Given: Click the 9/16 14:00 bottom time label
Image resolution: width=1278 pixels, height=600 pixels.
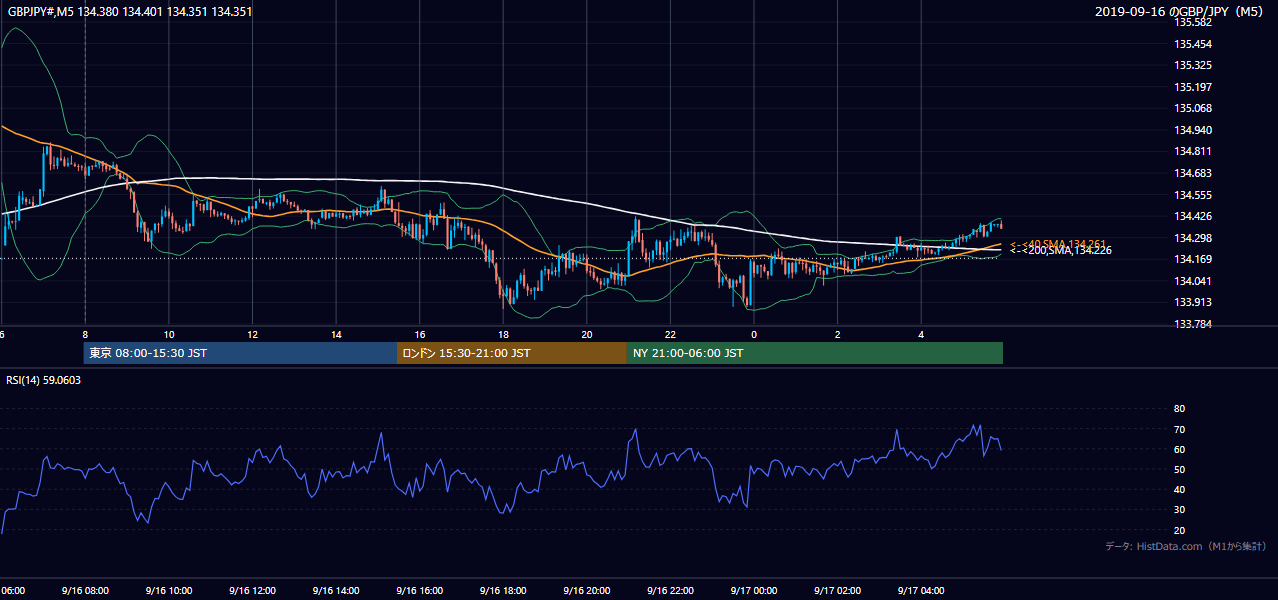Looking at the screenshot, I should (335, 591).
